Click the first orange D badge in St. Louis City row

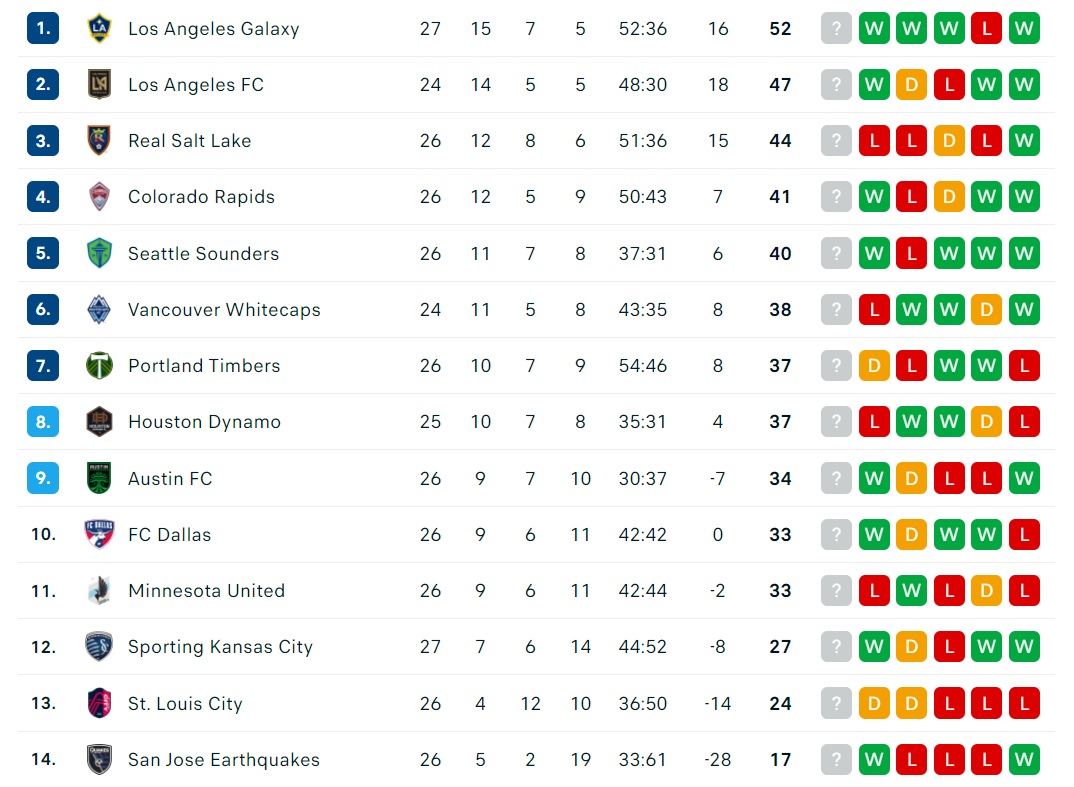tap(874, 703)
